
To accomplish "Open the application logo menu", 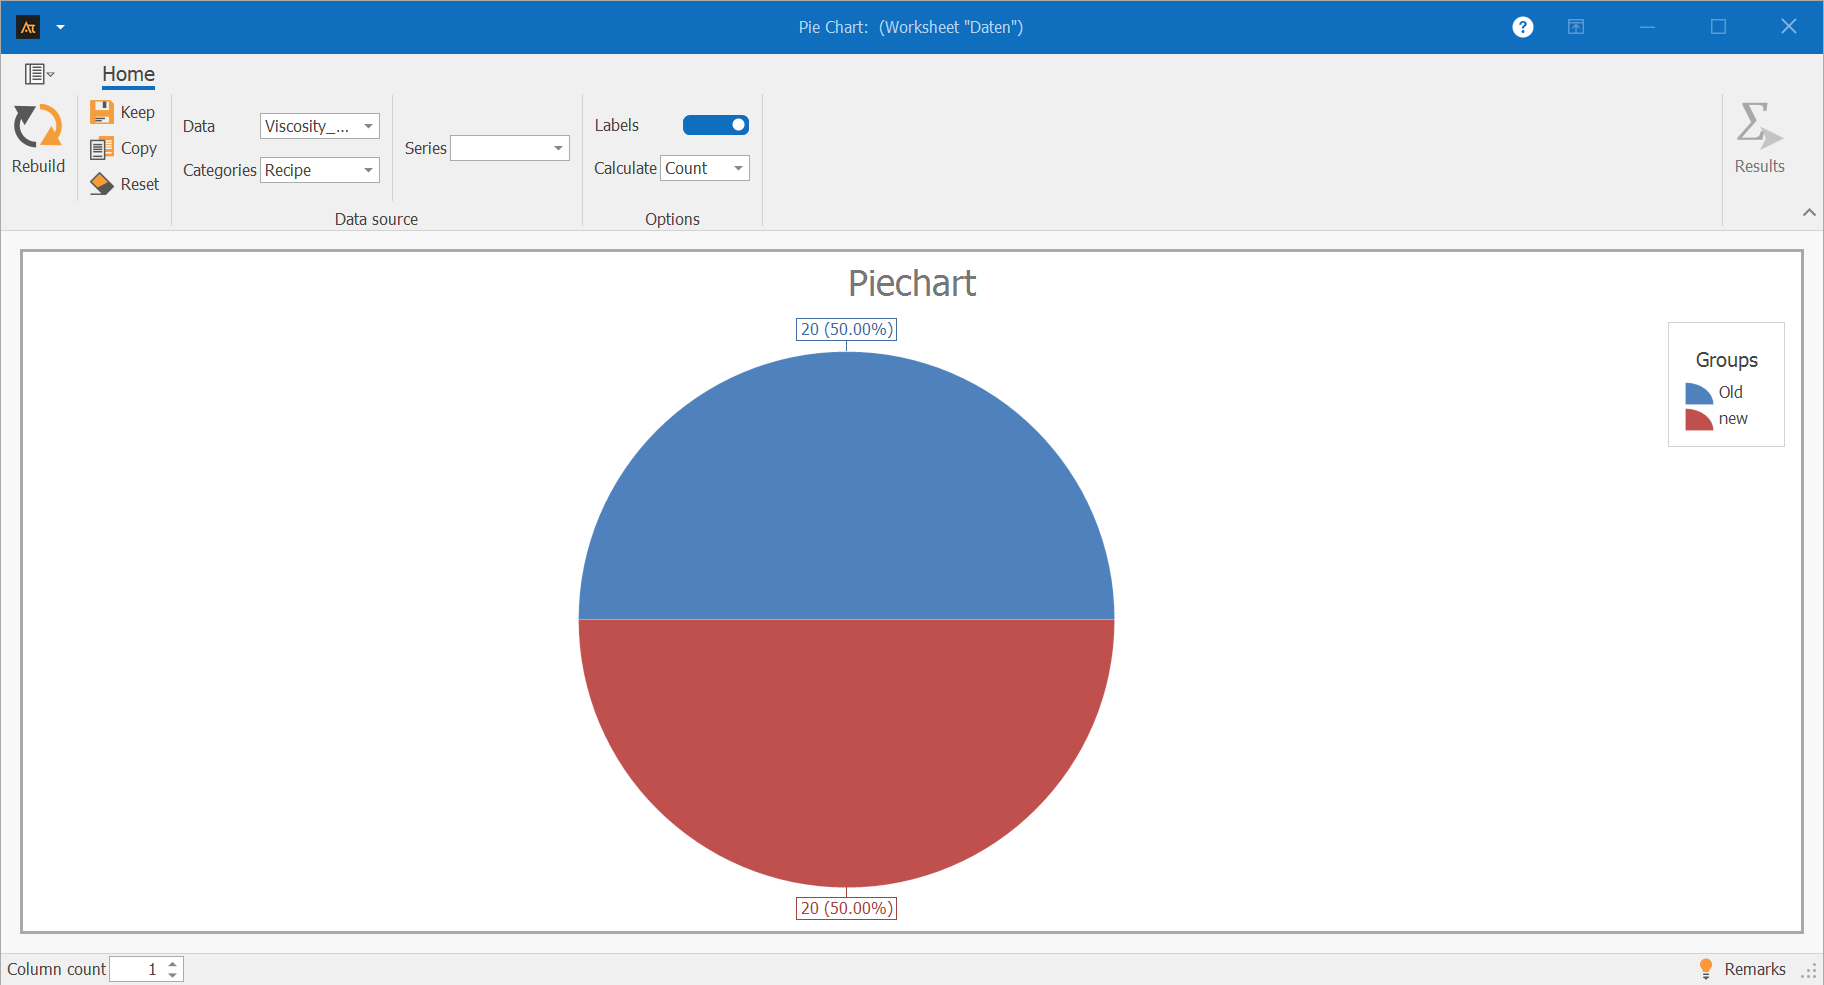I will pos(29,27).
